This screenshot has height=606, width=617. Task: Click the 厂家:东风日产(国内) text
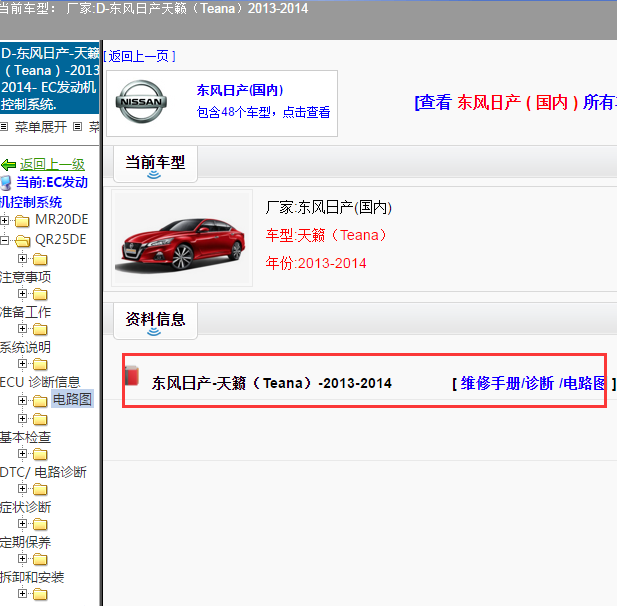(329, 207)
